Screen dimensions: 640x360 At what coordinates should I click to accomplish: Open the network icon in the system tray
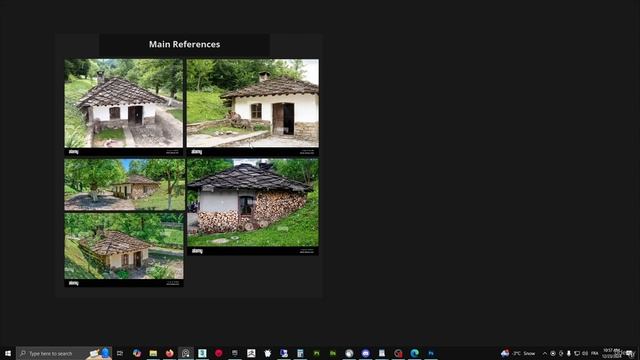click(x=577, y=353)
